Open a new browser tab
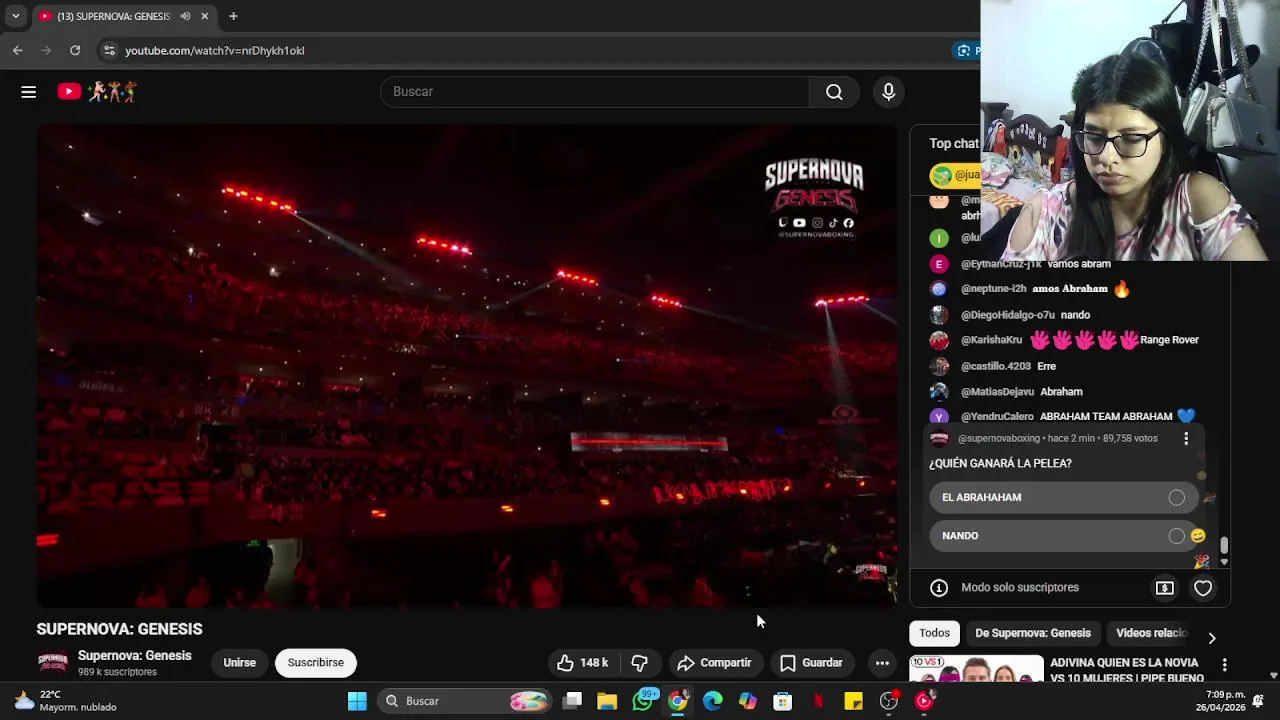 point(233,16)
